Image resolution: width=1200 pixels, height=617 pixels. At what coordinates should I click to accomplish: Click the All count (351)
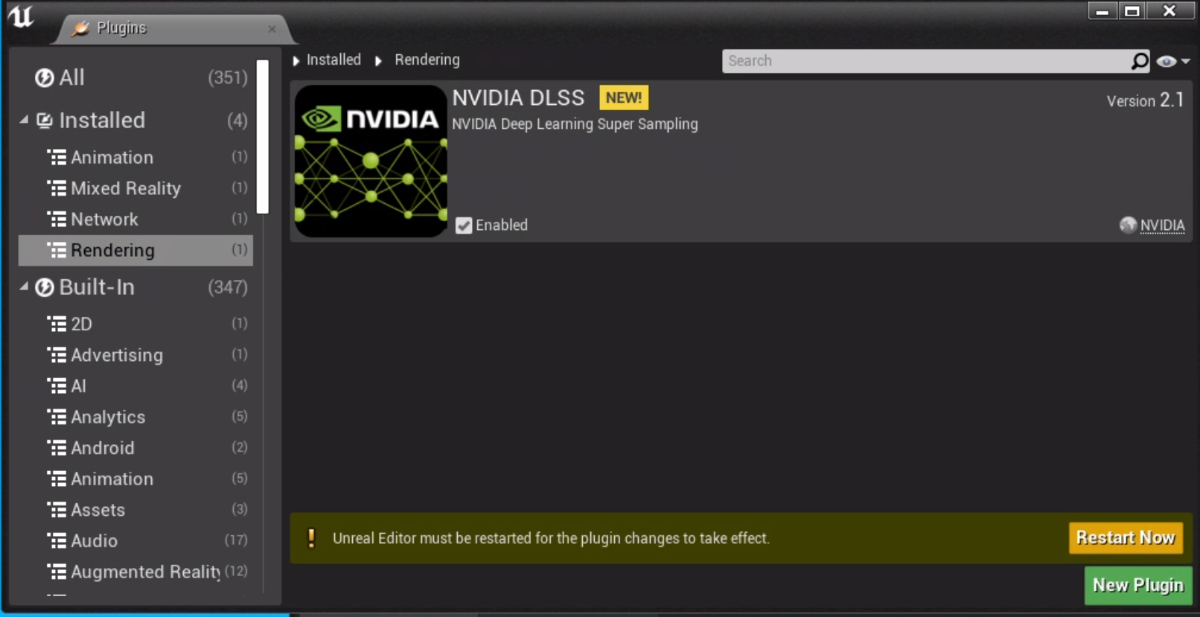(x=228, y=78)
